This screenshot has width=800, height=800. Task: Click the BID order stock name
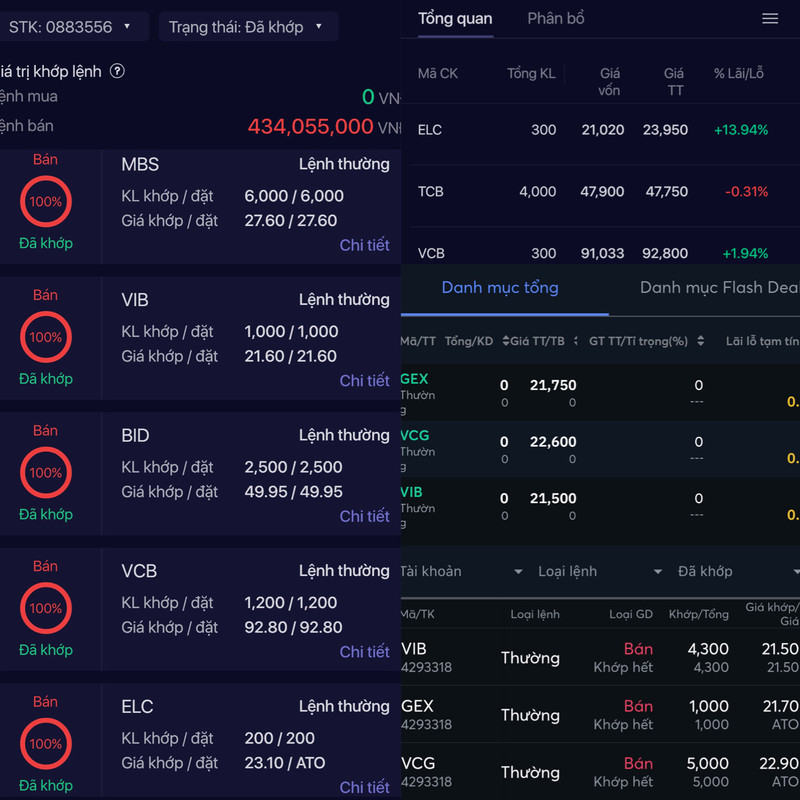pyautogui.click(x=135, y=436)
